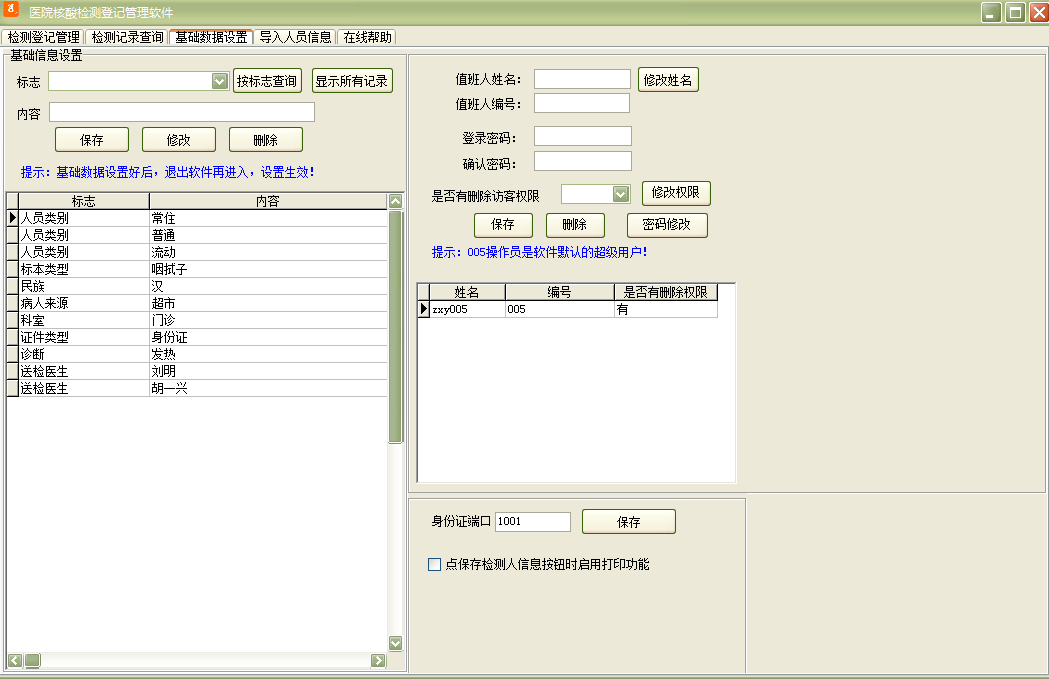Click the scroll right arrow of data table
This screenshot has height=679, width=1049.
(378, 660)
